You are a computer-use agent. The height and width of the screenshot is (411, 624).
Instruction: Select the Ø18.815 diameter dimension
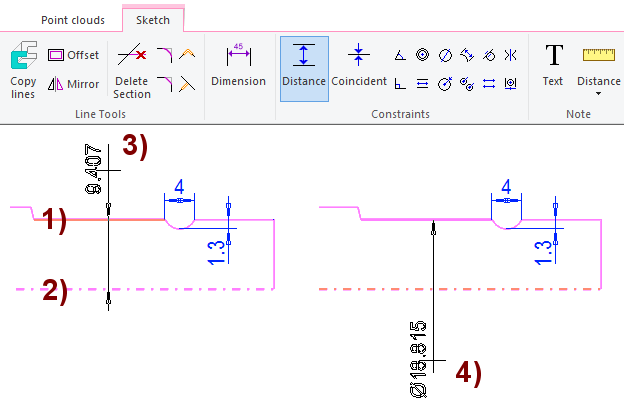(x=418, y=359)
